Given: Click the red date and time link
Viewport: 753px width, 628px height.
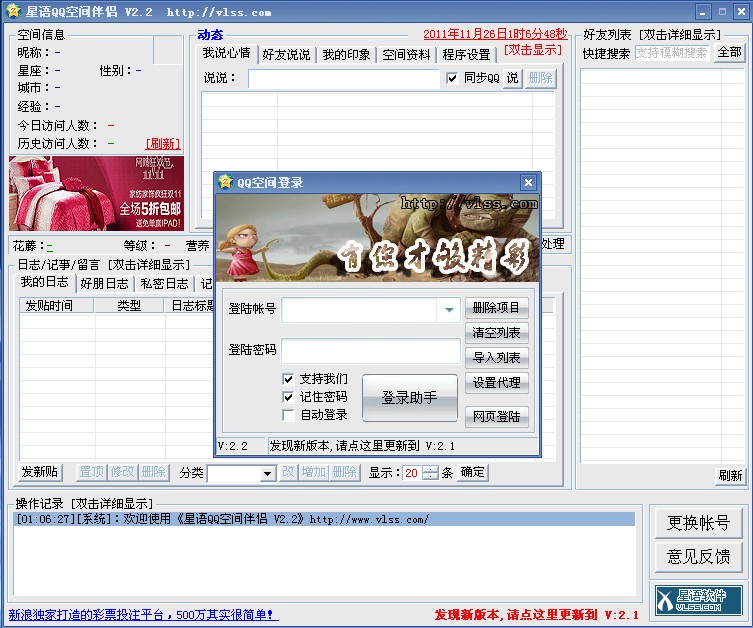Looking at the screenshot, I should click(x=495, y=34).
